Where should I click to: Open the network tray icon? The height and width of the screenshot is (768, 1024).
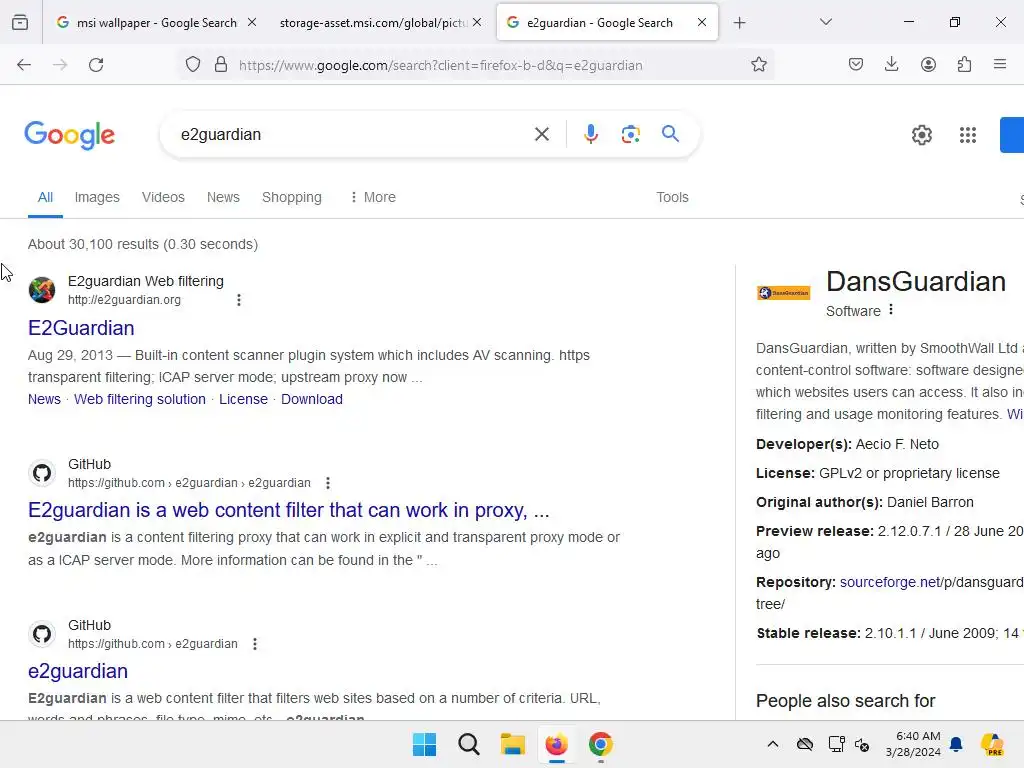coord(837,744)
